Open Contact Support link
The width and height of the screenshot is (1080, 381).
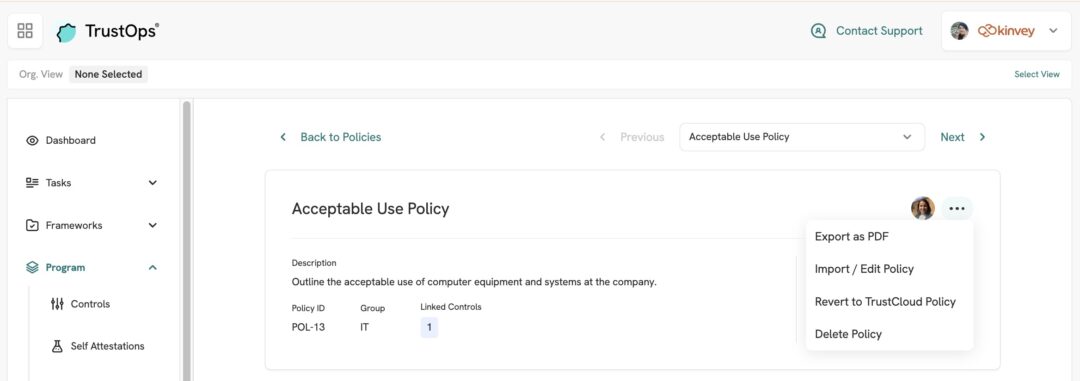(879, 31)
